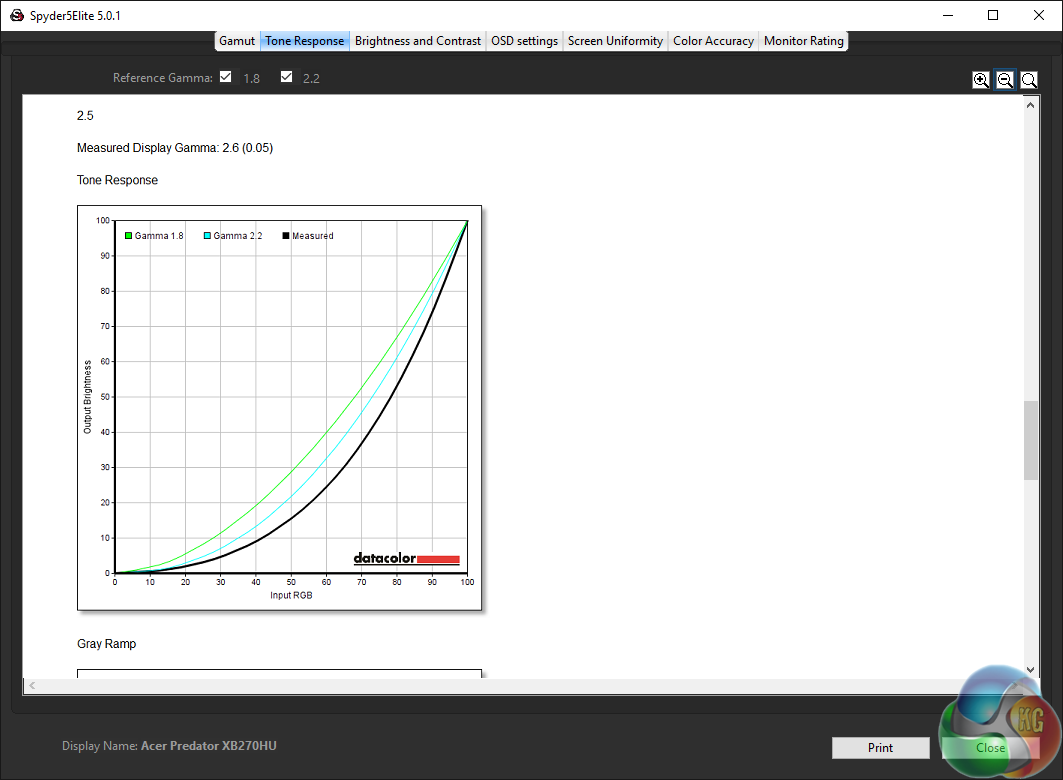
Task: Uncheck the 2.2 reference gamma checkbox
Action: 287,77
